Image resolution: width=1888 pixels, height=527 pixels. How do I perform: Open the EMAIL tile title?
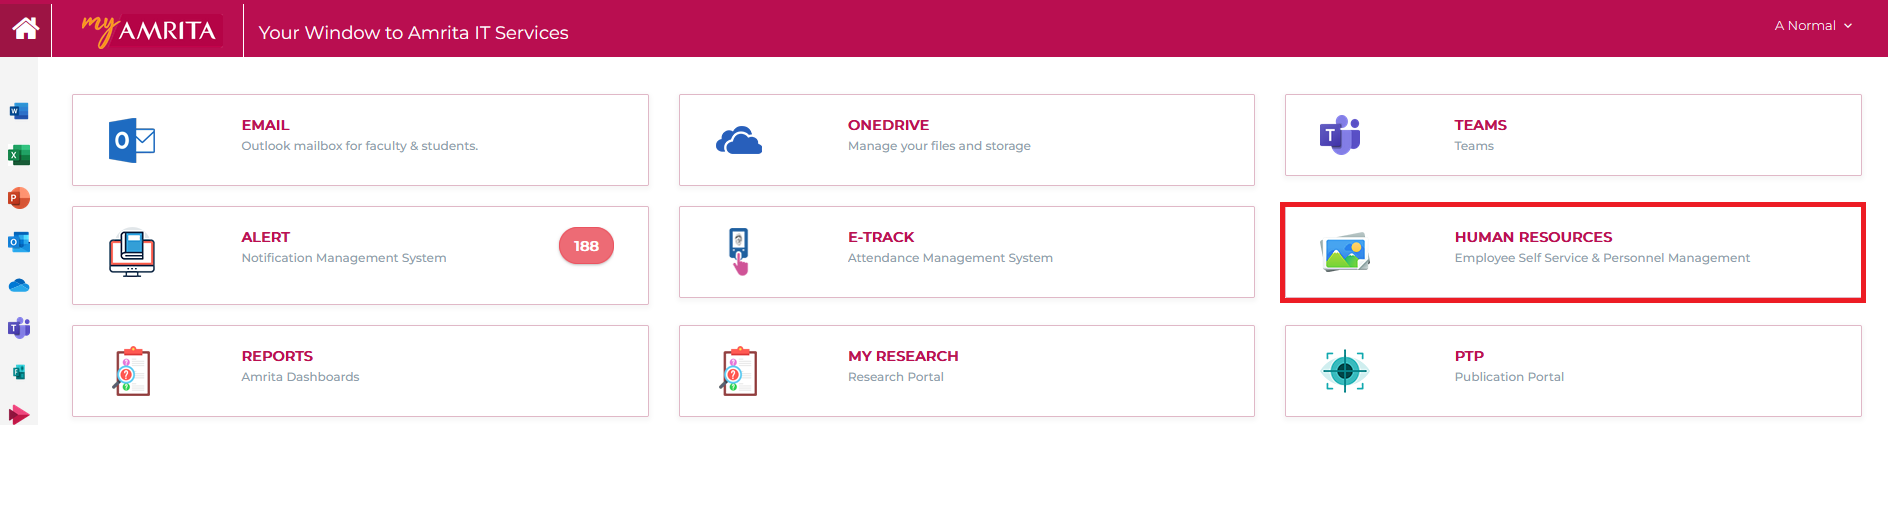click(x=265, y=125)
